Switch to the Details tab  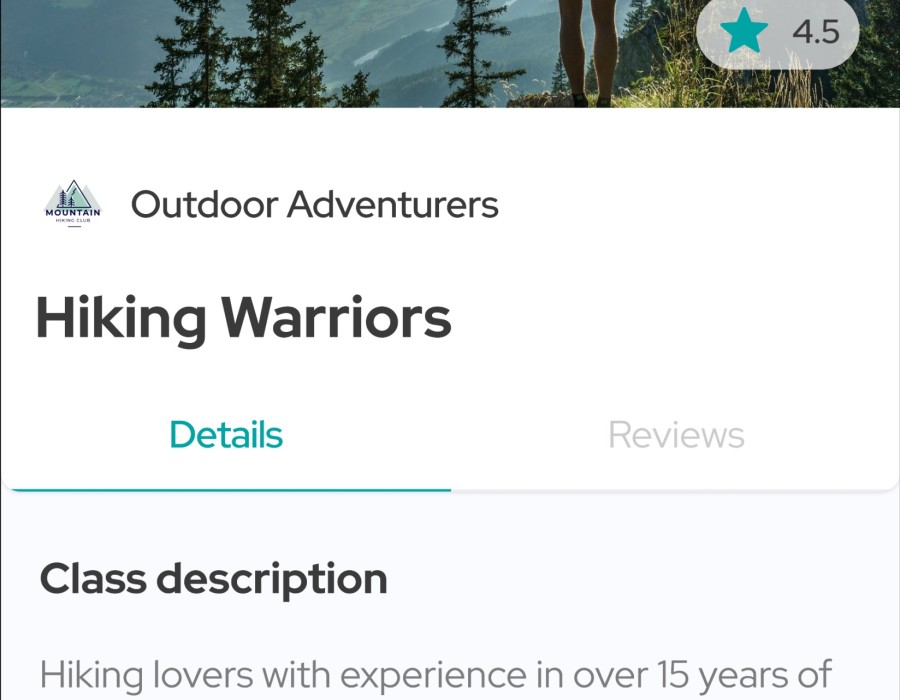click(x=226, y=435)
